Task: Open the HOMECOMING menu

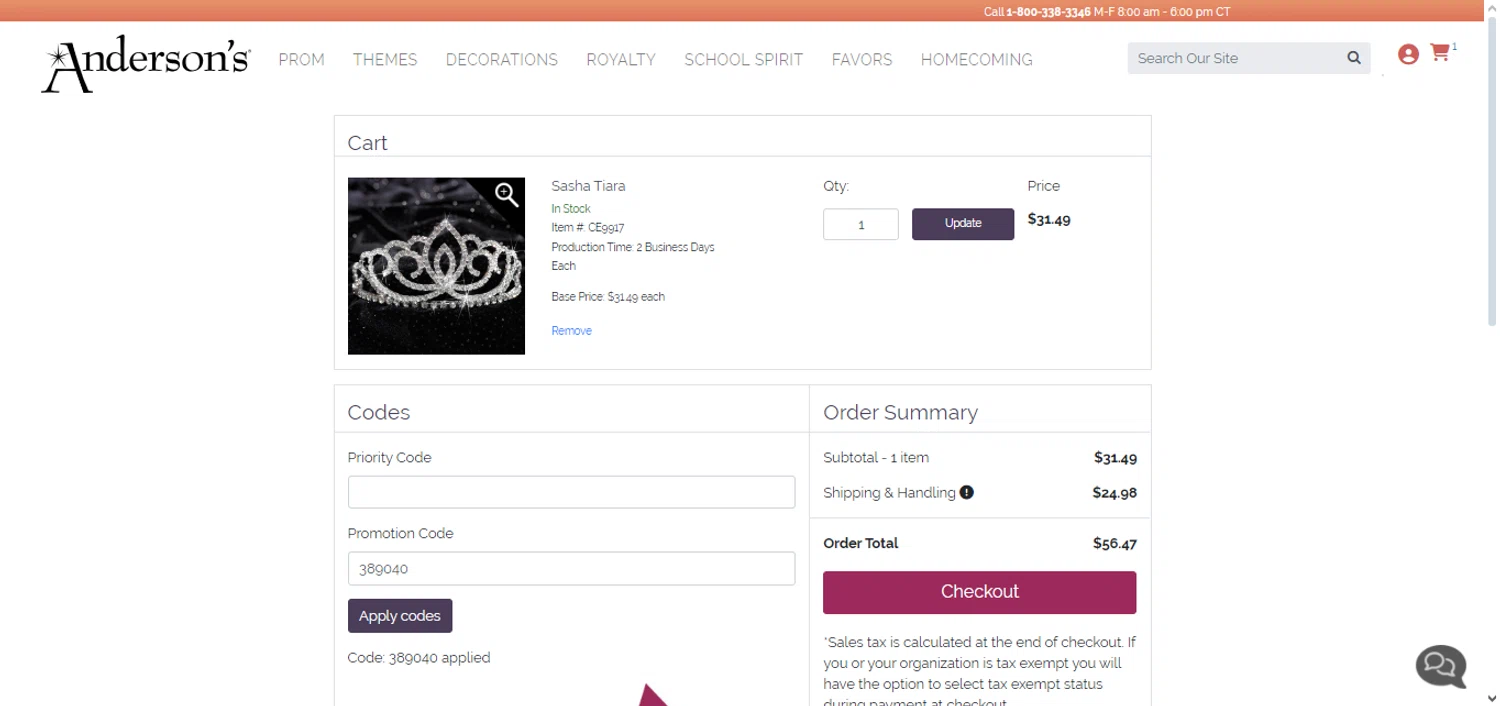Action: (976, 60)
